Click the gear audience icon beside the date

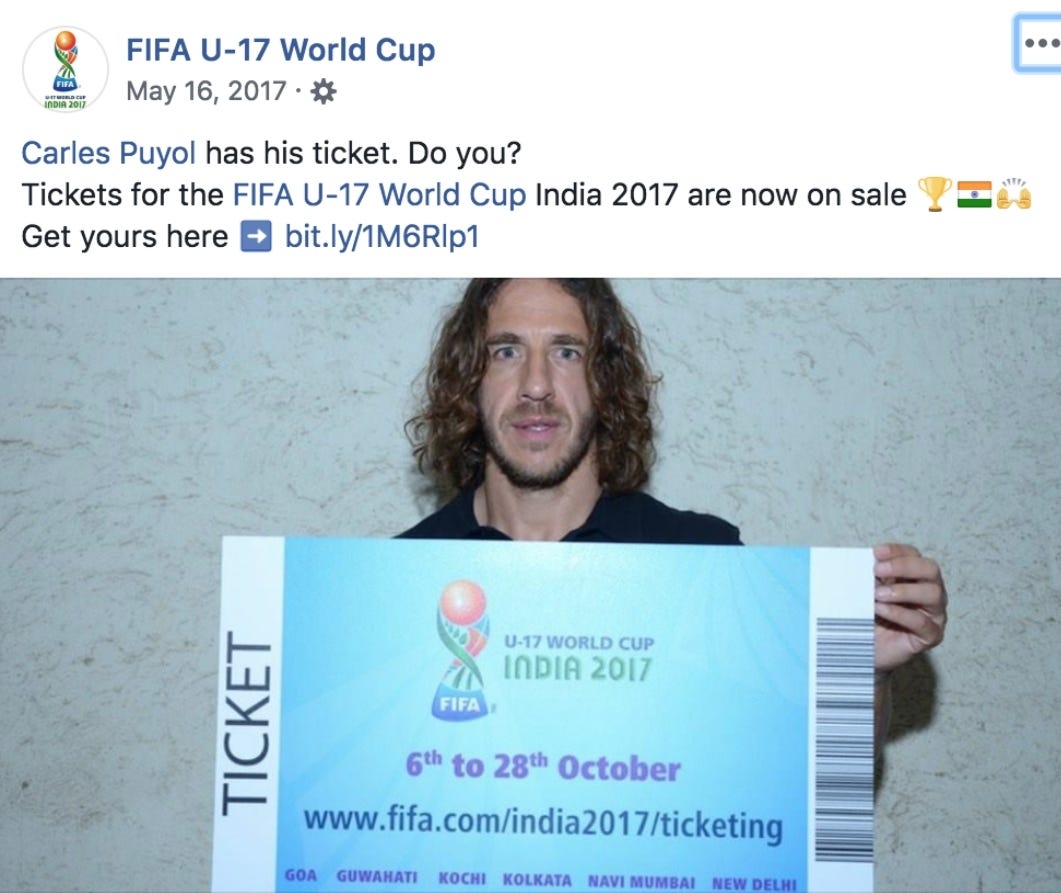(x=323, y=91)
